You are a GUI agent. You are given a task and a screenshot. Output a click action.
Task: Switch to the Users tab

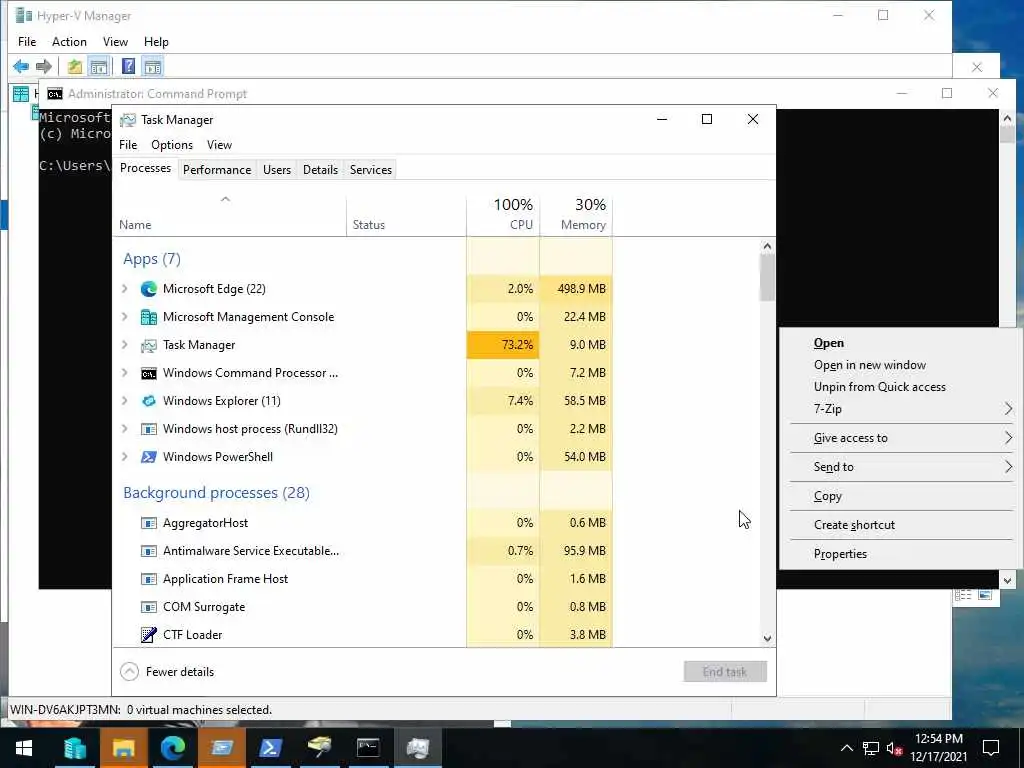277,170
